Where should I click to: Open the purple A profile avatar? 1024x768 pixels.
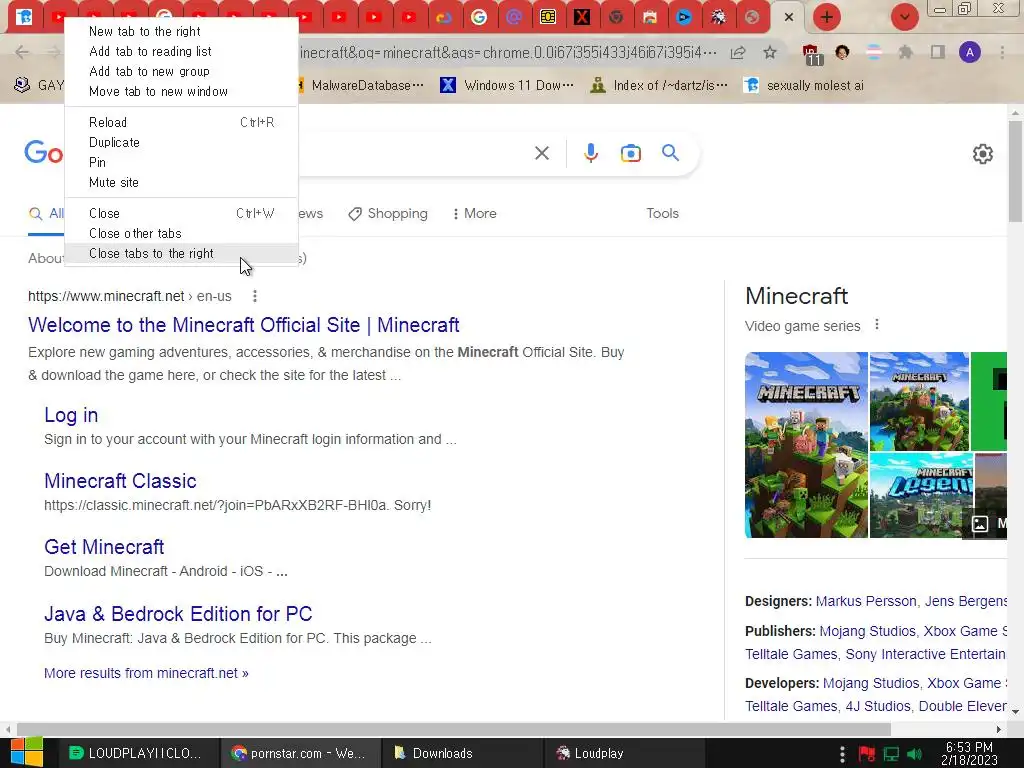(969, 52)
